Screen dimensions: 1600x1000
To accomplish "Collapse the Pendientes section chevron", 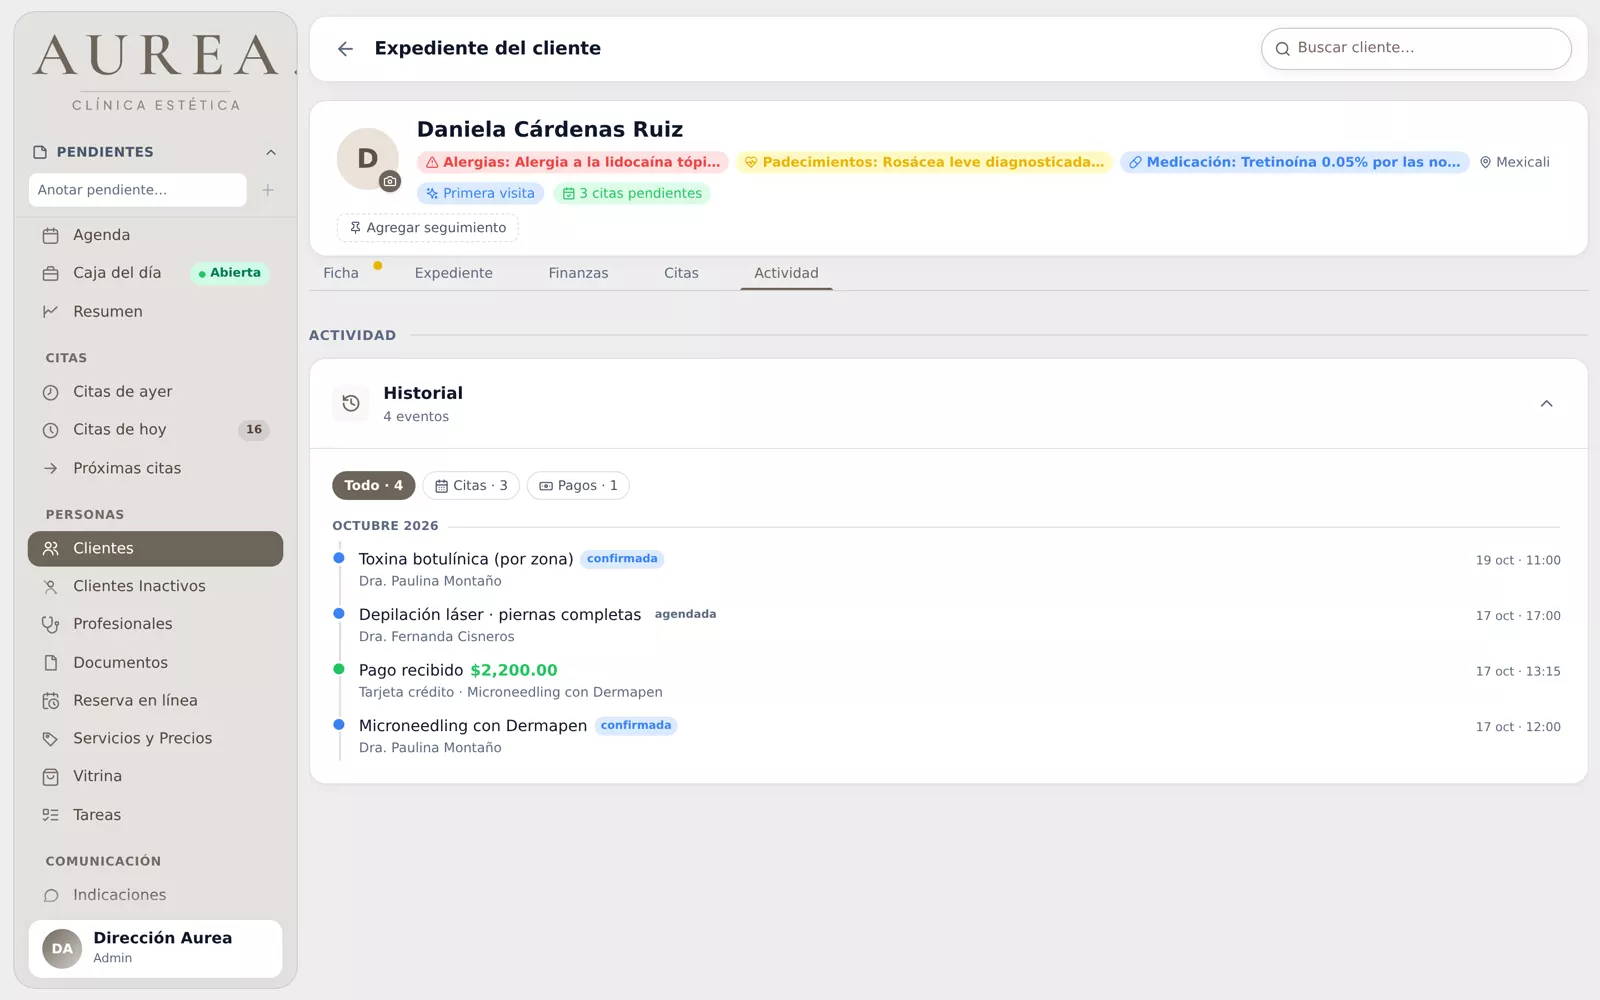I will click(x=270, y=152).
